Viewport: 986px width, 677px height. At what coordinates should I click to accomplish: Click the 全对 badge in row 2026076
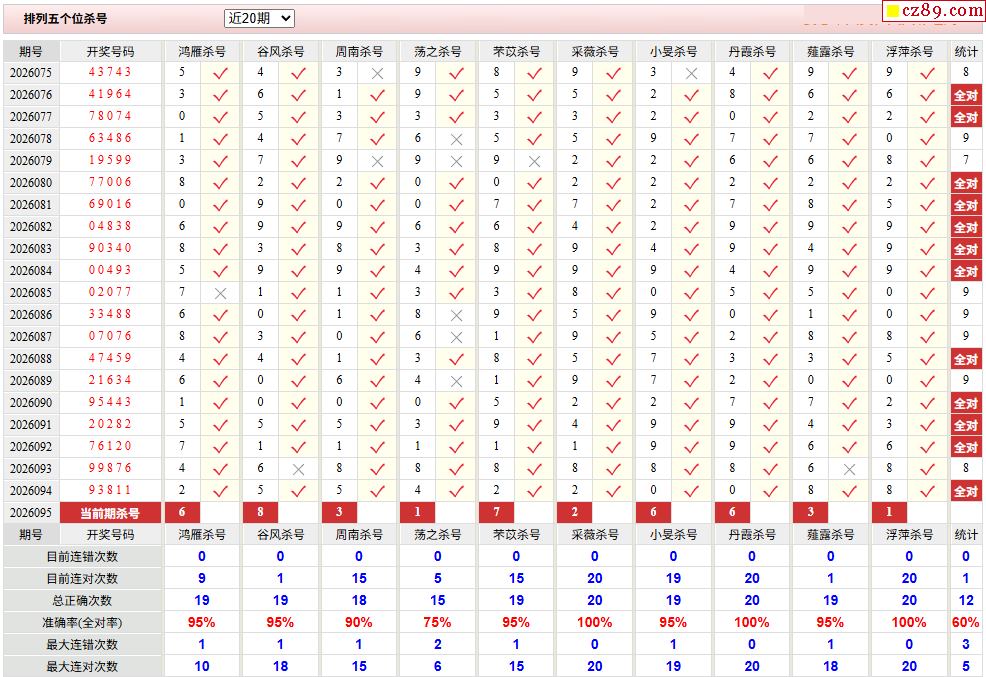(x=965, y=95)
